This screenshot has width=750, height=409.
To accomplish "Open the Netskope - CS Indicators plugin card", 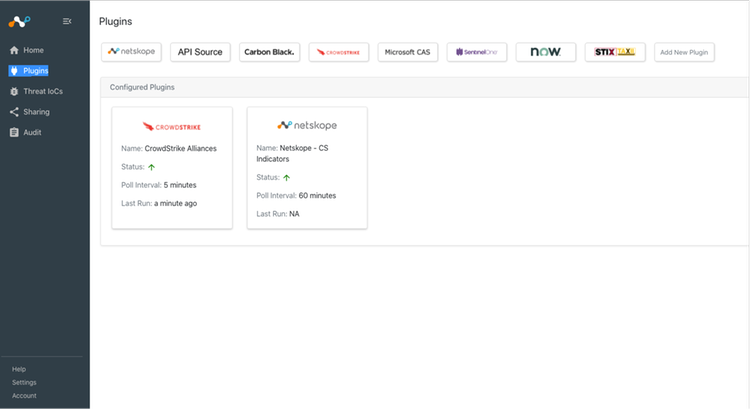I will tap(307, 168).
